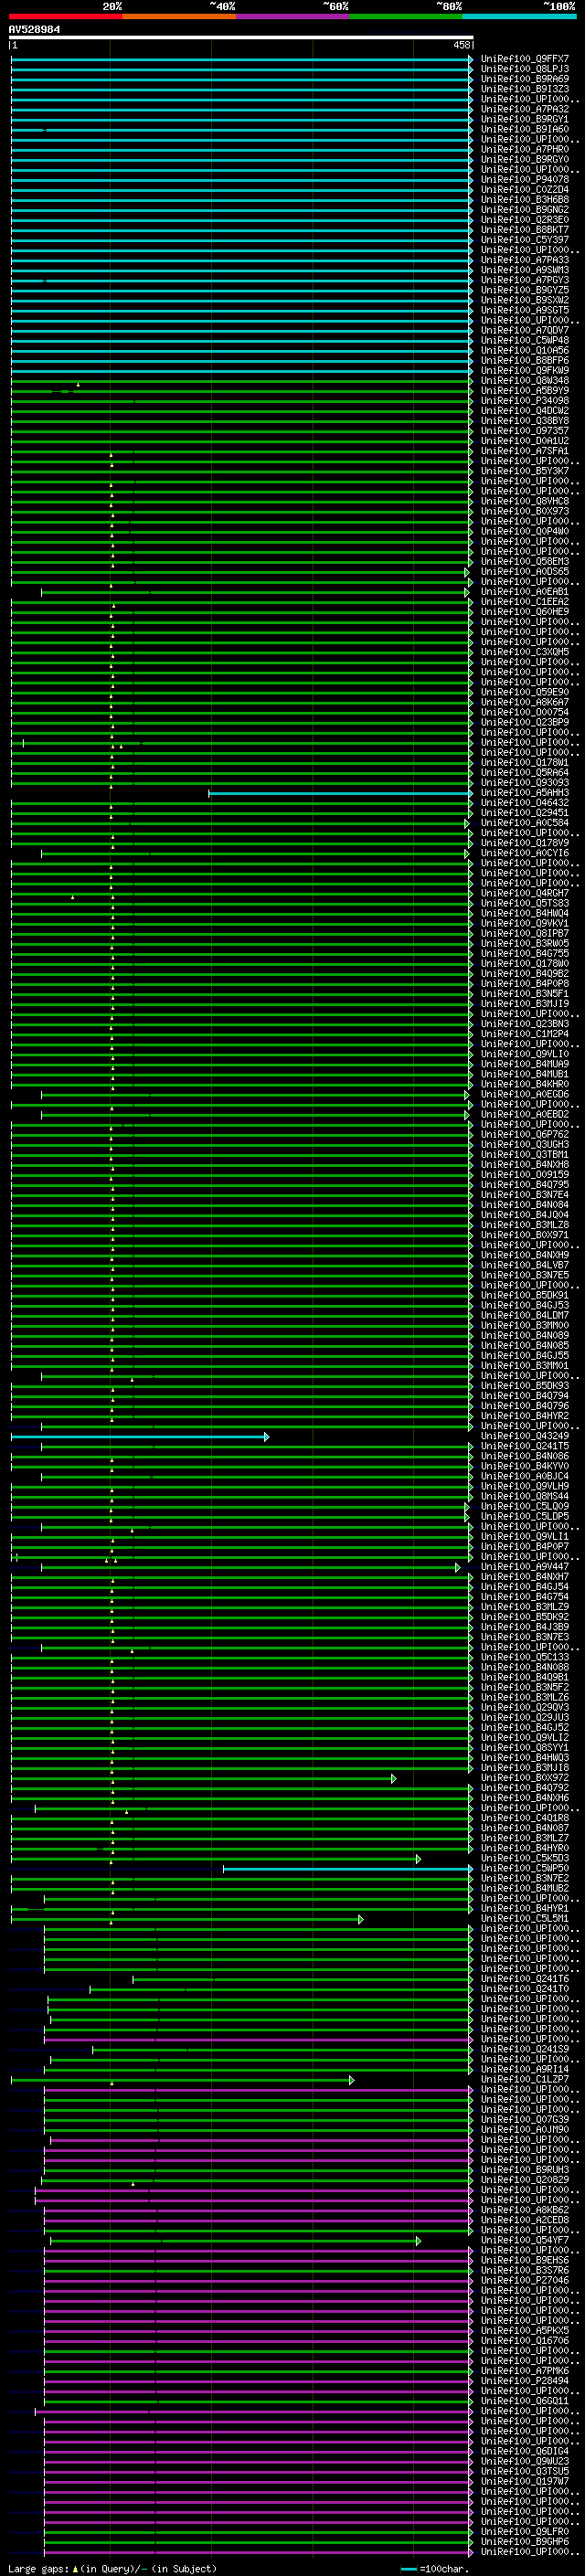Image resolution: width=585 pixels, height=2576 pixels.
Task: Click hit label UniRef100_C0Z2D4
Action: pyautogui.click(x=525, y=189)
